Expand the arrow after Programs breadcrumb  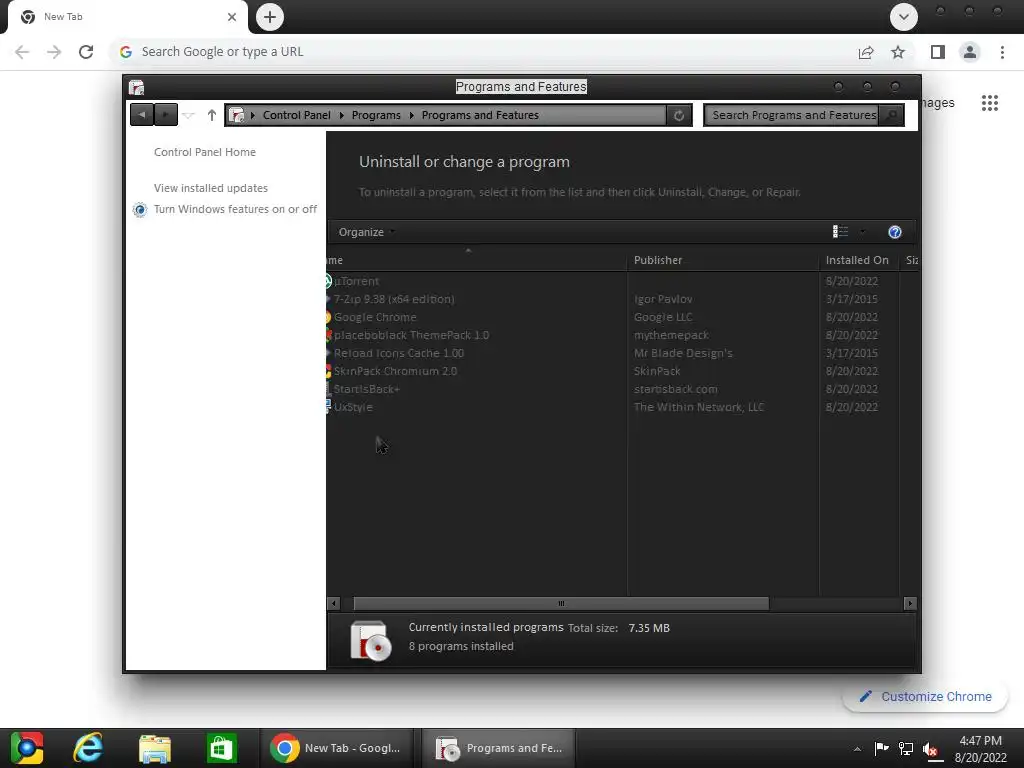411,116
